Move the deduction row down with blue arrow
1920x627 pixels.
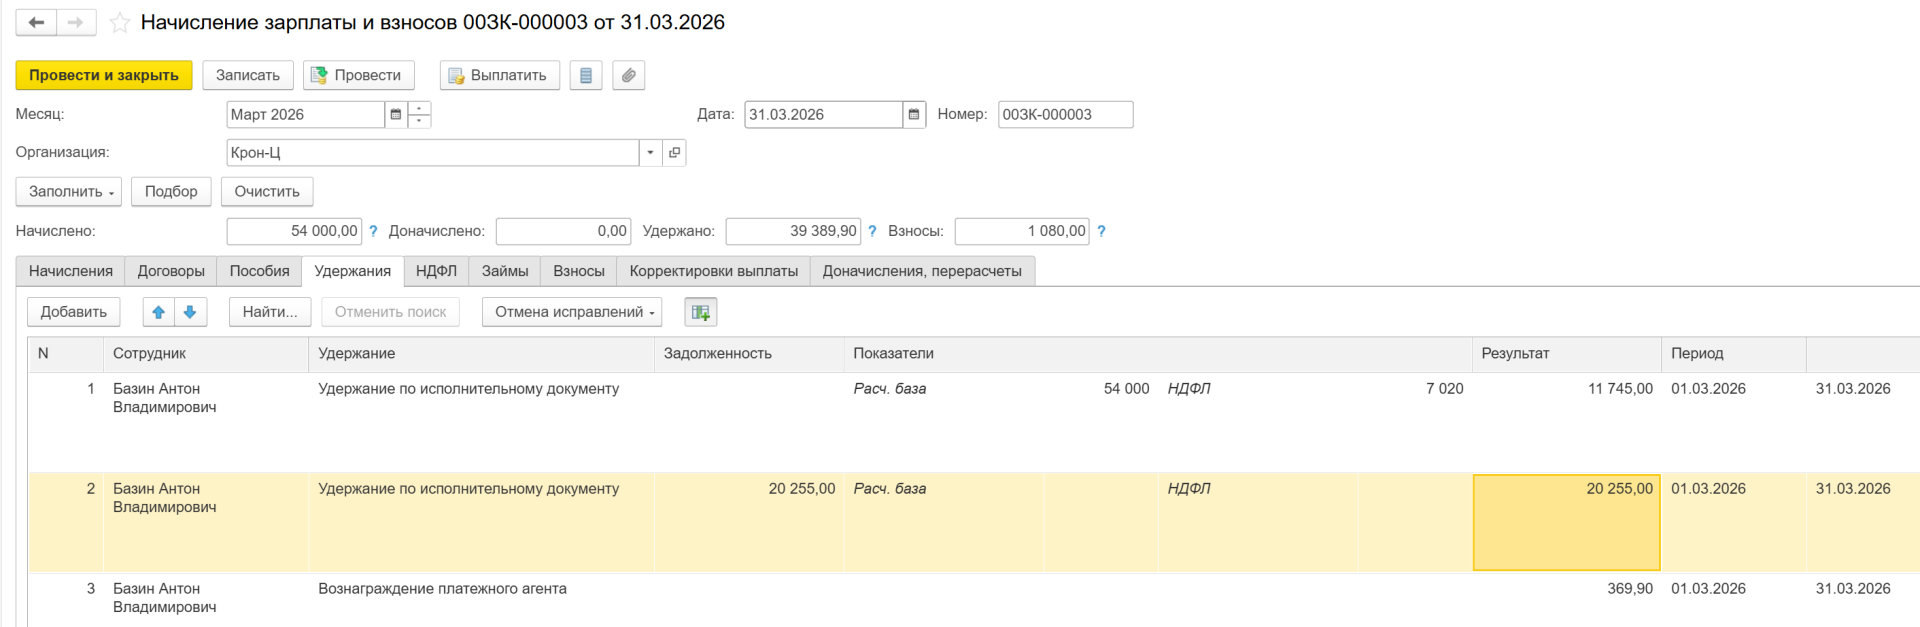tap(190, 312)
